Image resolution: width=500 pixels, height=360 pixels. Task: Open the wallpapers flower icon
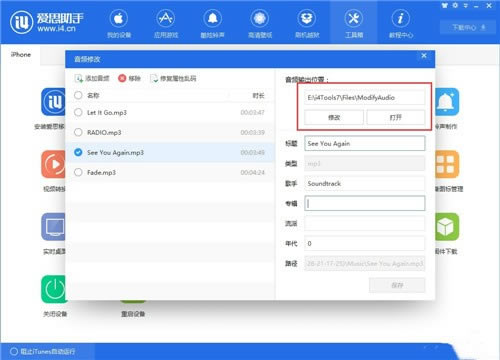click(260, 19)
